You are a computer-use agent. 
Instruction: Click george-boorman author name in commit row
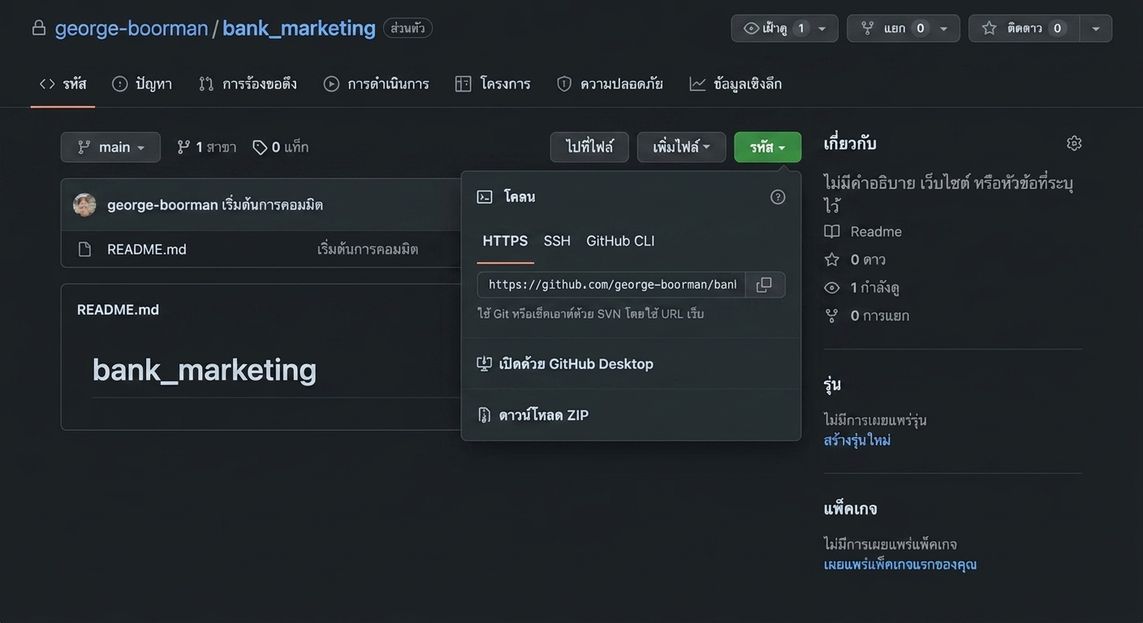pos(162,205)
